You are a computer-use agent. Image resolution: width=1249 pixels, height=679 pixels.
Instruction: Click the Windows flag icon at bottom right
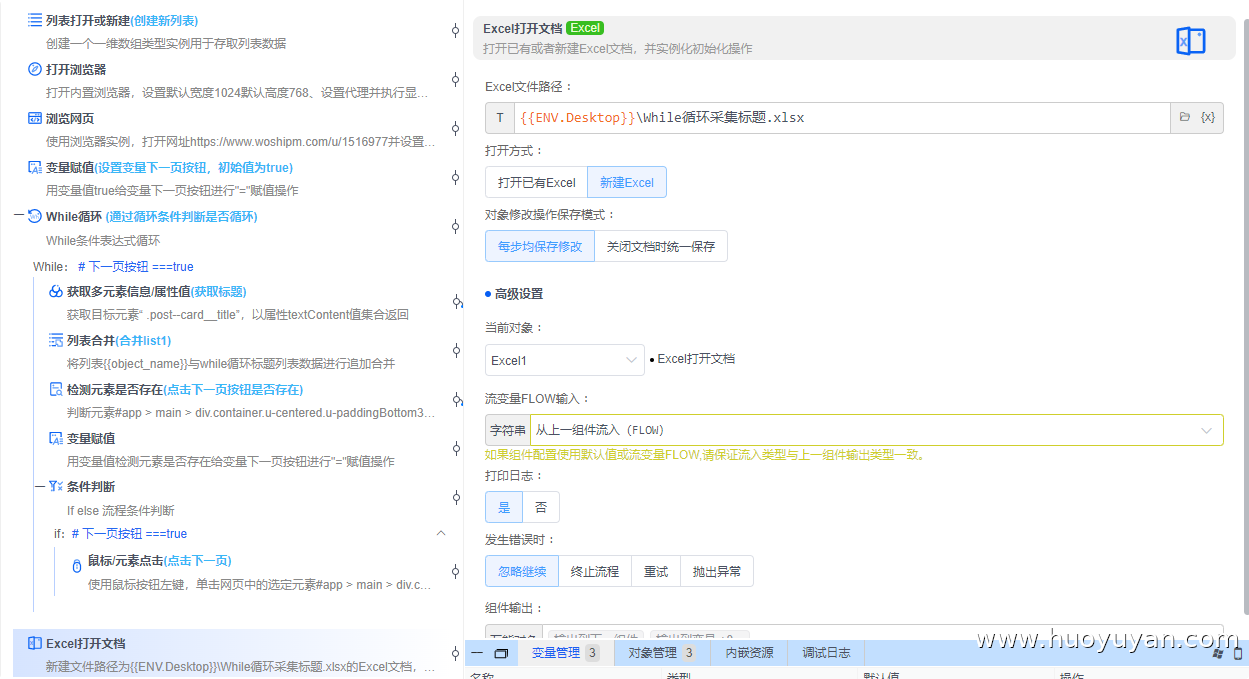coord(1218,653)
